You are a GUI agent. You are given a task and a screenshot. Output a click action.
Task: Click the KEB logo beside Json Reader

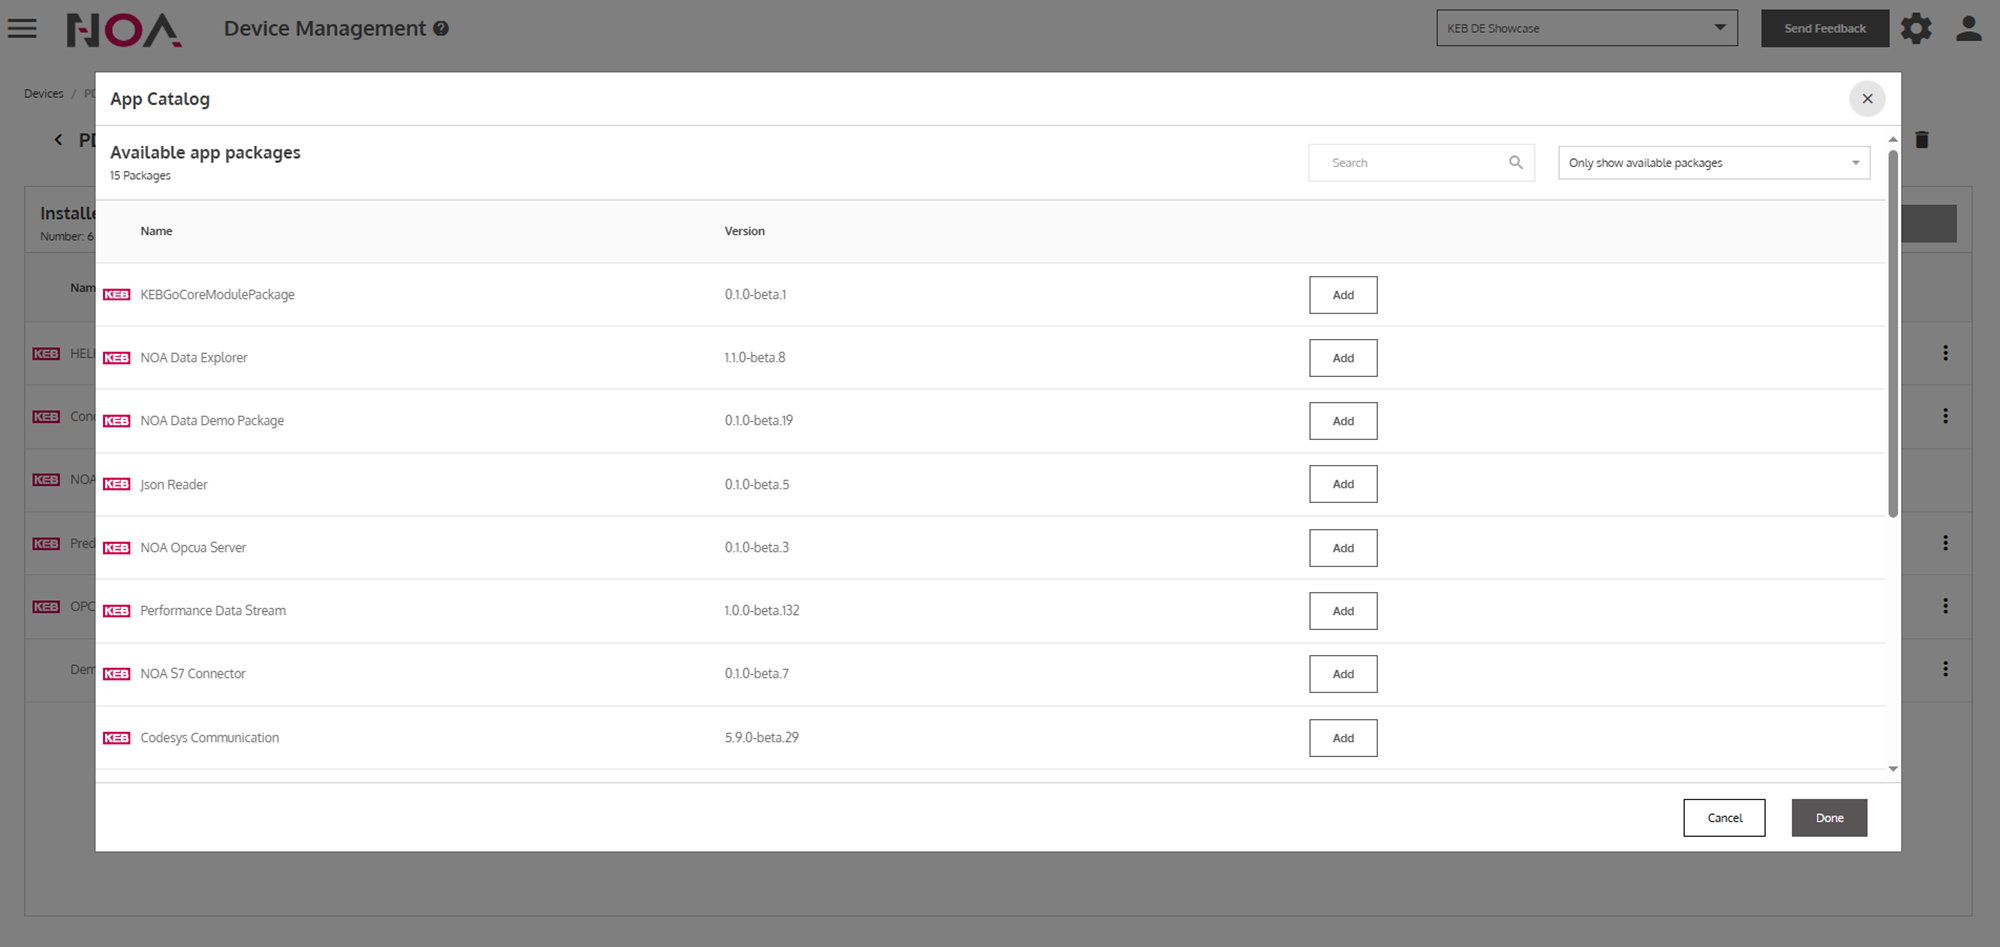tap(117, 485)
